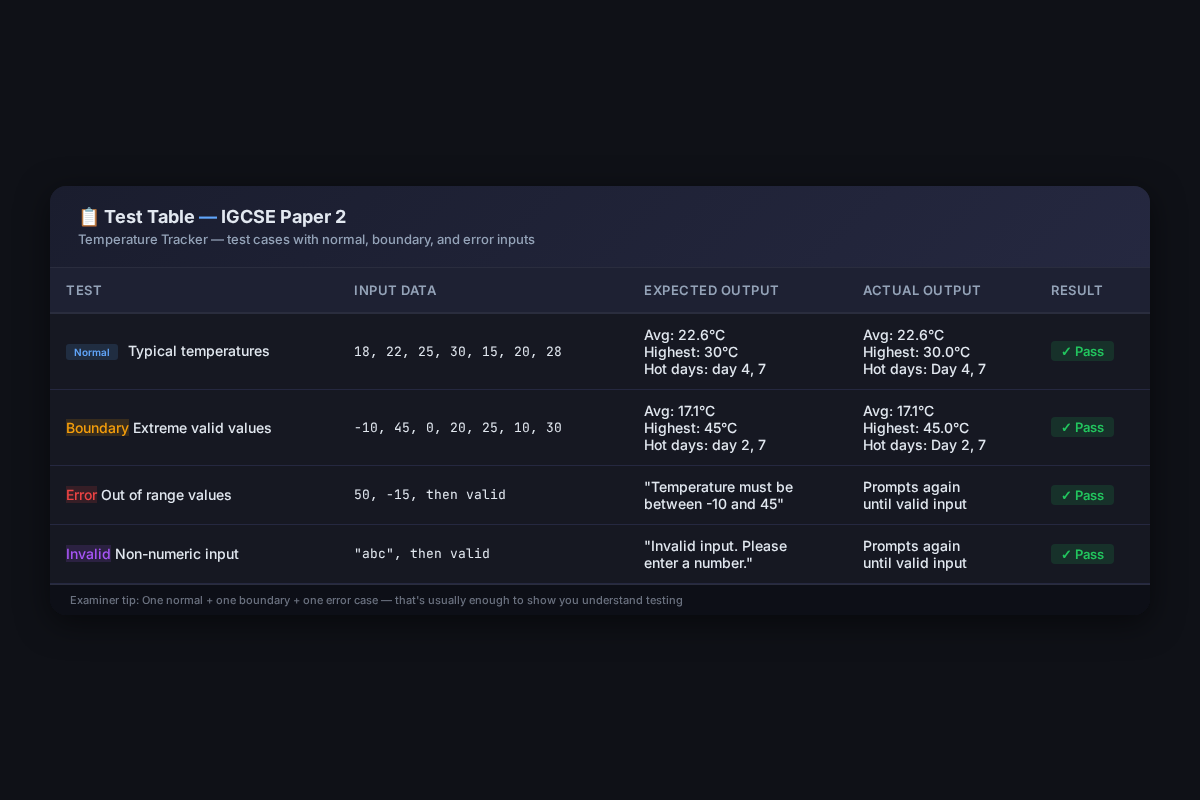Click actual output in Non-numeric input row
The height and width of the screenshot is (800, 1200).
[x=915, y=555]
